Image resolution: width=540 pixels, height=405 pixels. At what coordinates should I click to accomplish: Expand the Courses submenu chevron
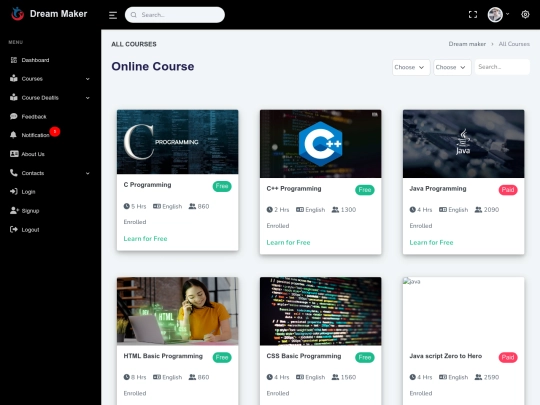88,79
